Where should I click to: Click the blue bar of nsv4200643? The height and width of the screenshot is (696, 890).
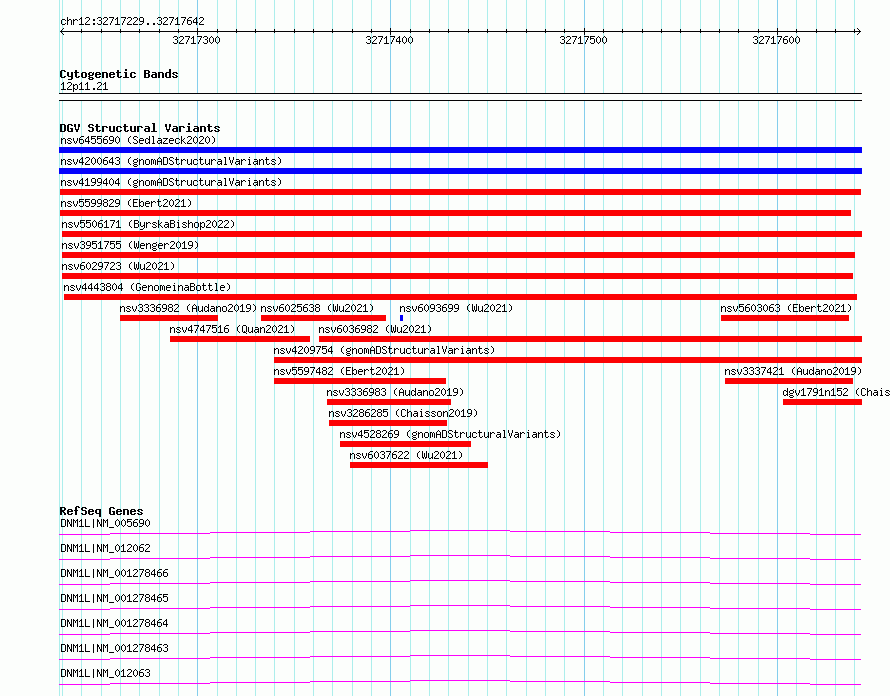point(460,171)
